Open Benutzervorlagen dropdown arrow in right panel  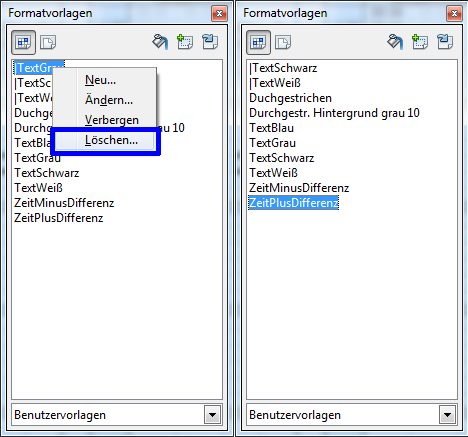point(447,415)
